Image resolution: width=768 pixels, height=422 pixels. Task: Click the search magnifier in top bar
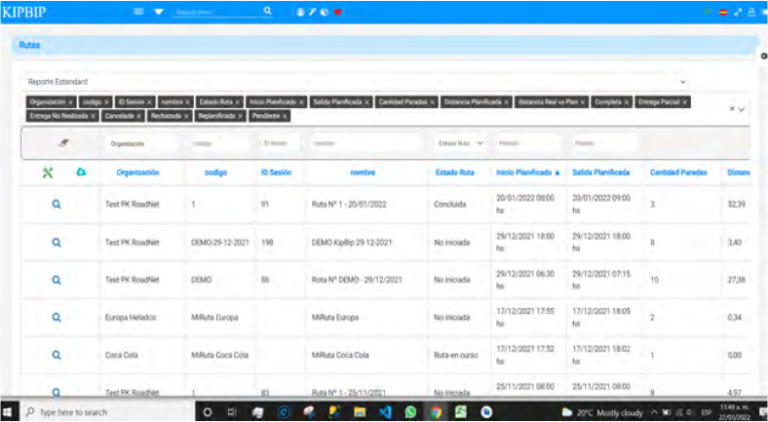tap(267, 11)
